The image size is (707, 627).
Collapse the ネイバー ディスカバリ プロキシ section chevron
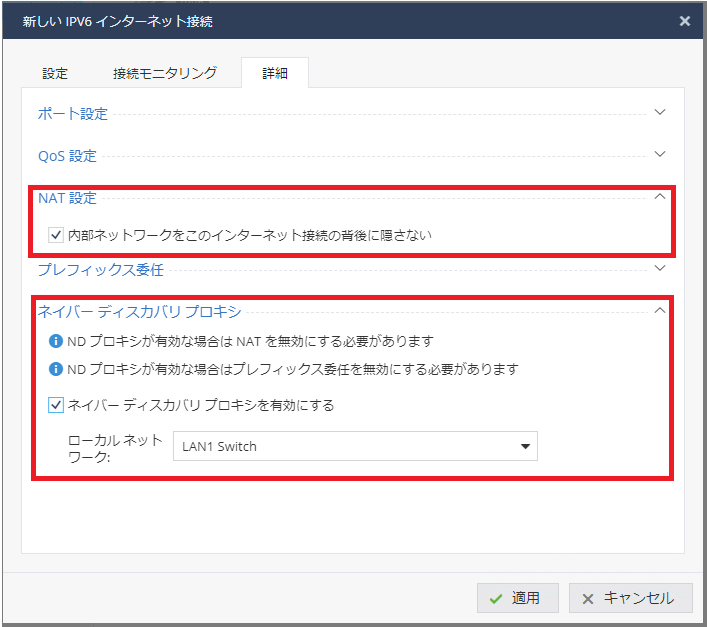(x=659, y=310)
